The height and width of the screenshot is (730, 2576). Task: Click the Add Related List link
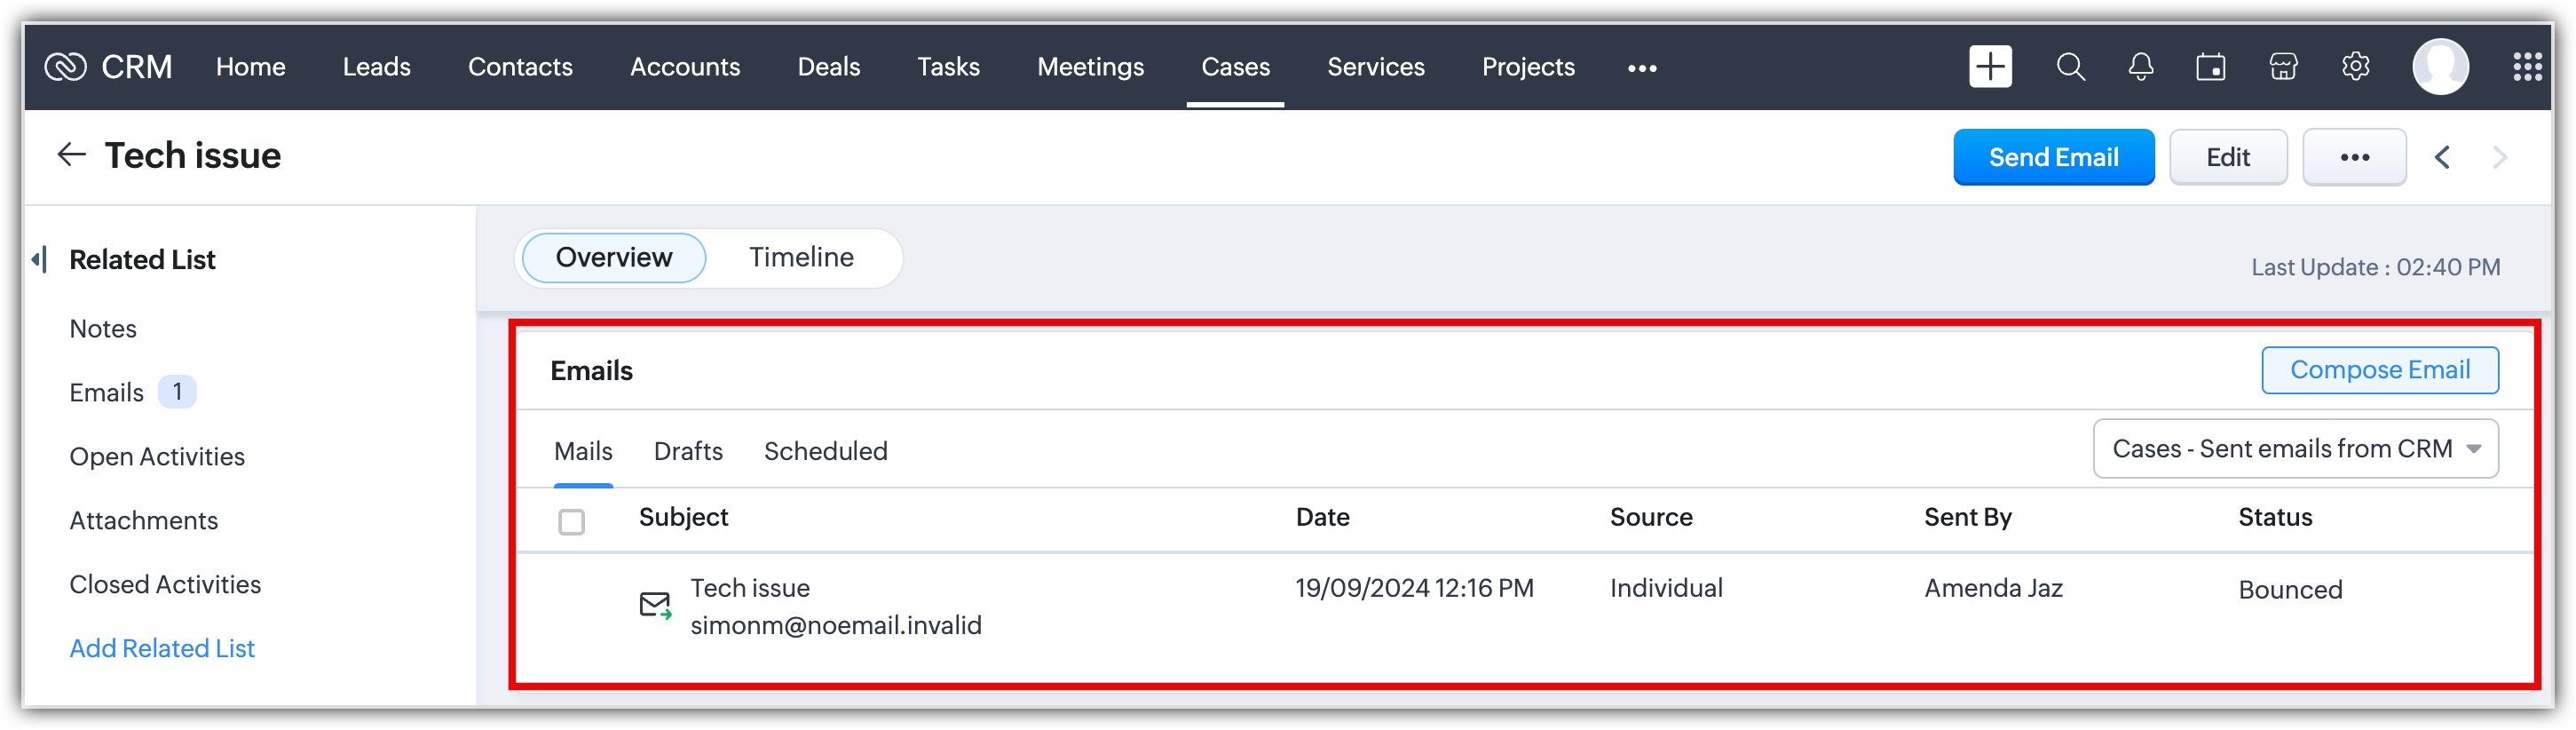point(162,648)
